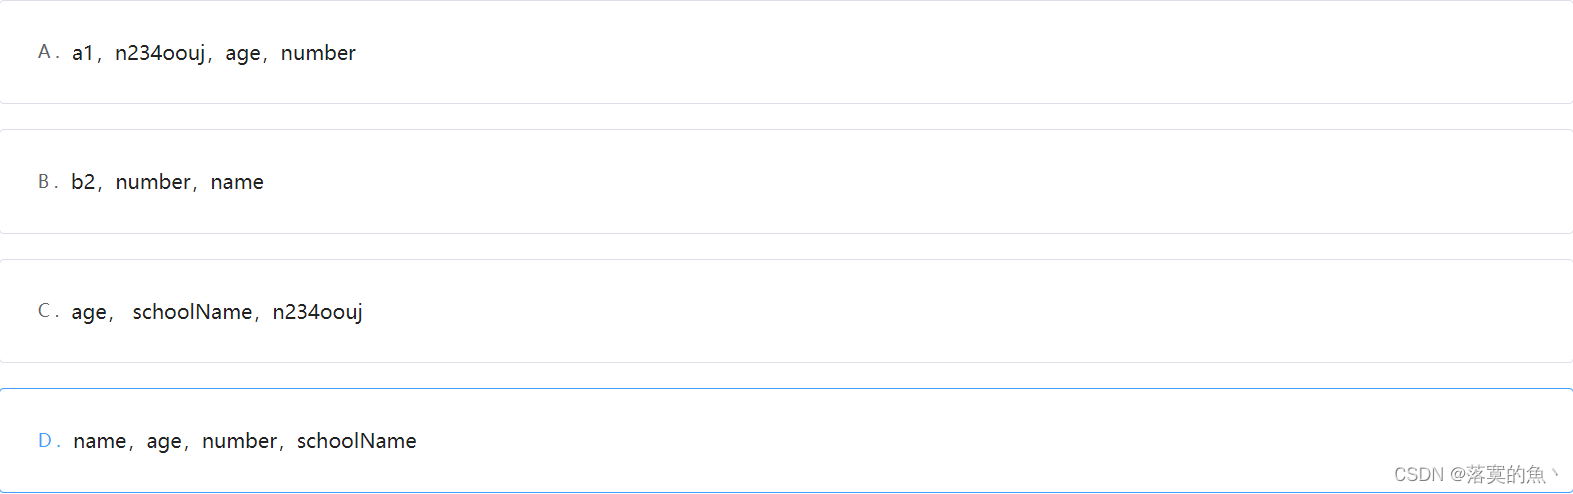The width and height of the screenshot is (1573, 494).
Task: Click 'age' in option D
Action: [164, 442]
